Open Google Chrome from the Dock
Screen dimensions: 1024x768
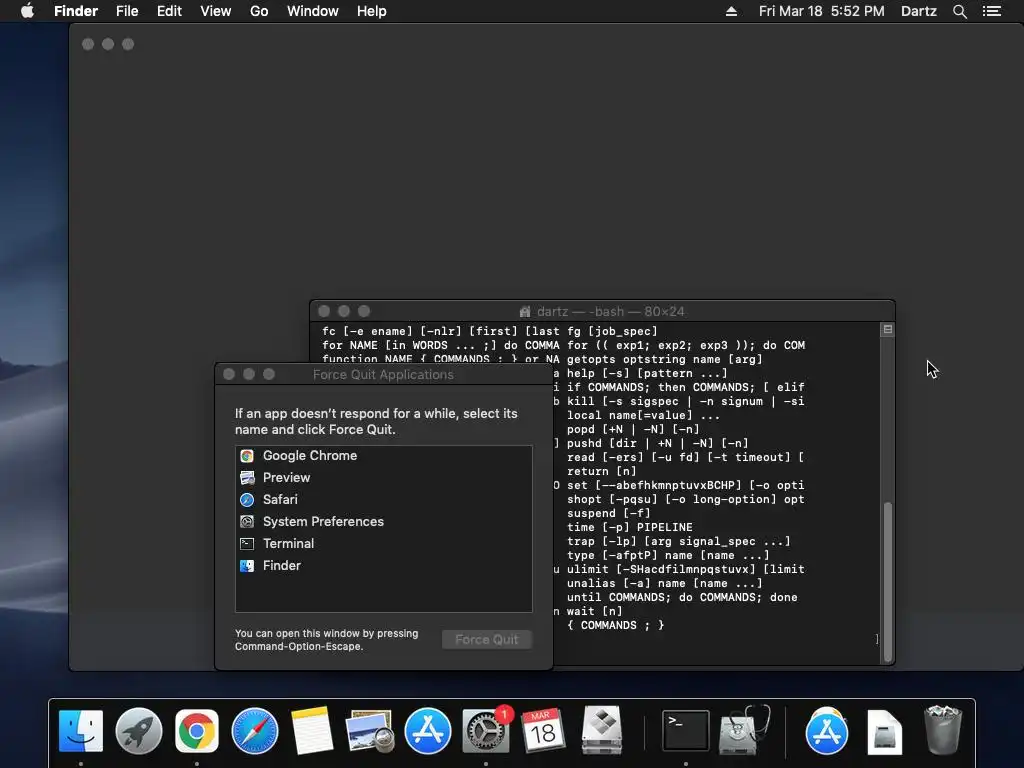pos(197,731)
